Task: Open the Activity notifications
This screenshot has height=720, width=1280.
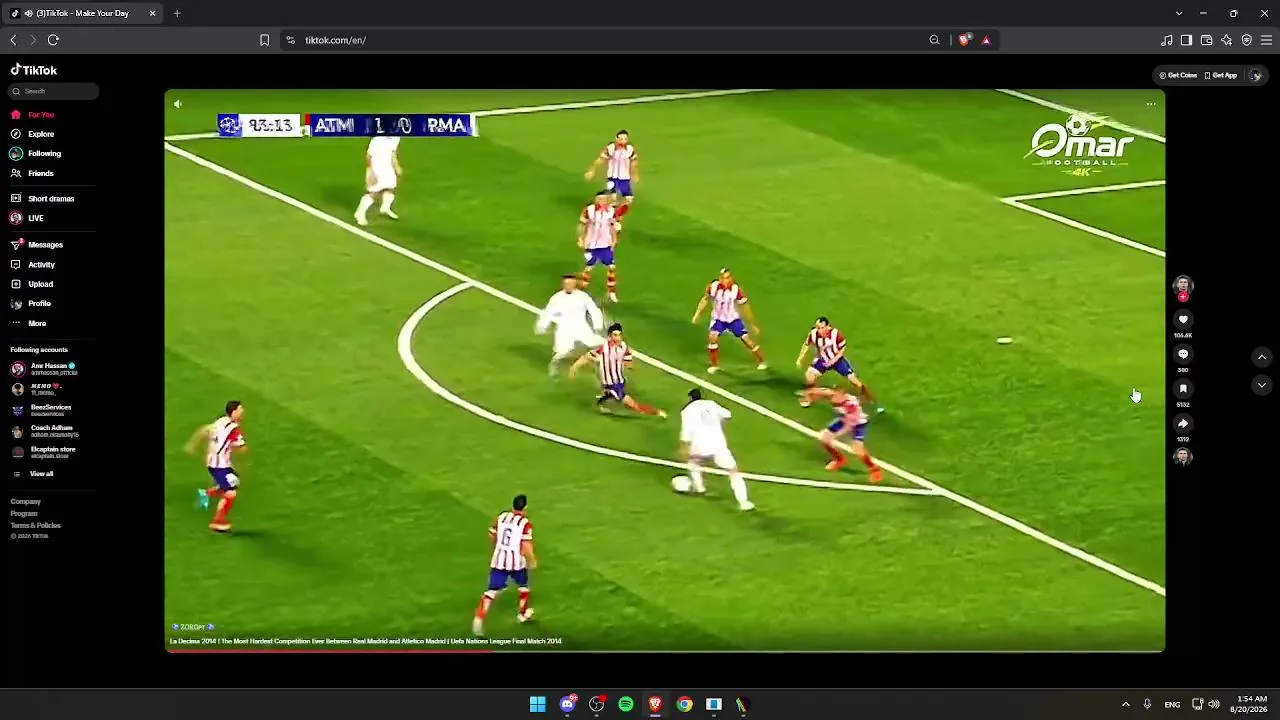Action: coord(33,264)
